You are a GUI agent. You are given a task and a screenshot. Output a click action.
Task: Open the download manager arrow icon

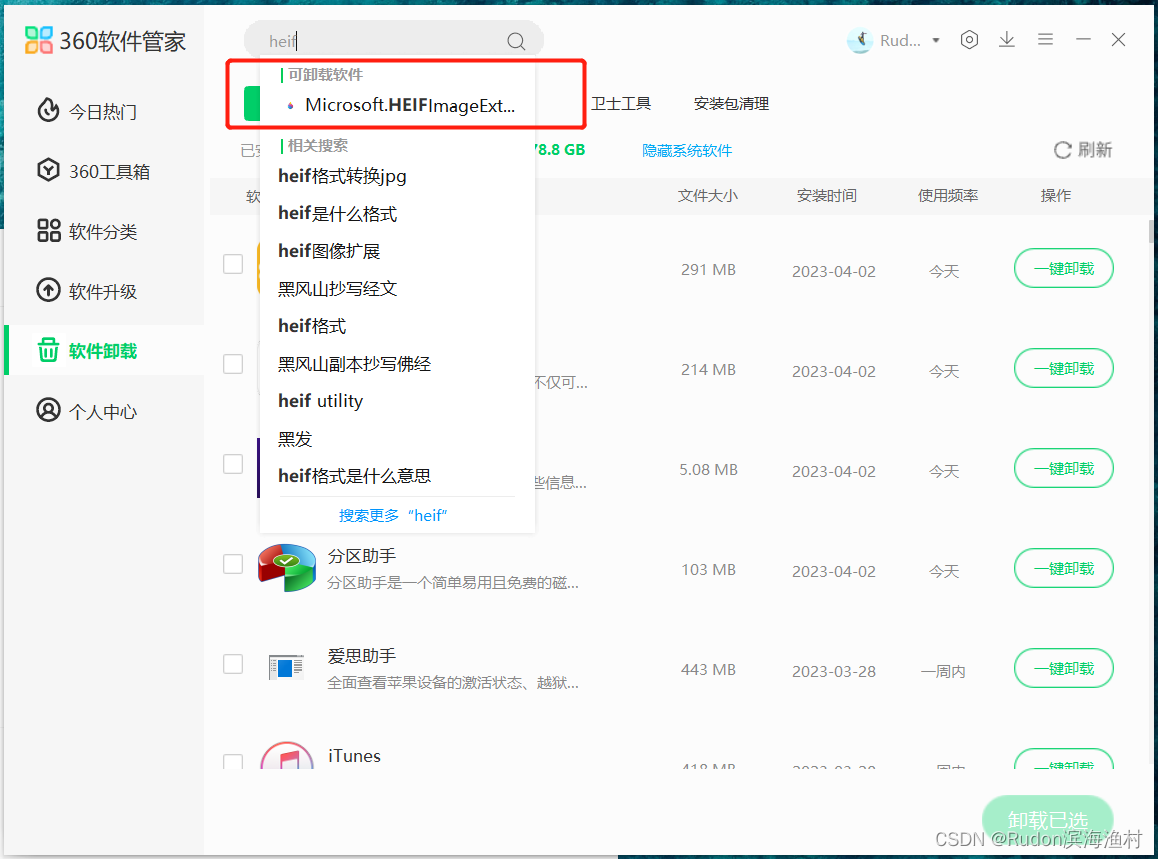point(1007,40)
